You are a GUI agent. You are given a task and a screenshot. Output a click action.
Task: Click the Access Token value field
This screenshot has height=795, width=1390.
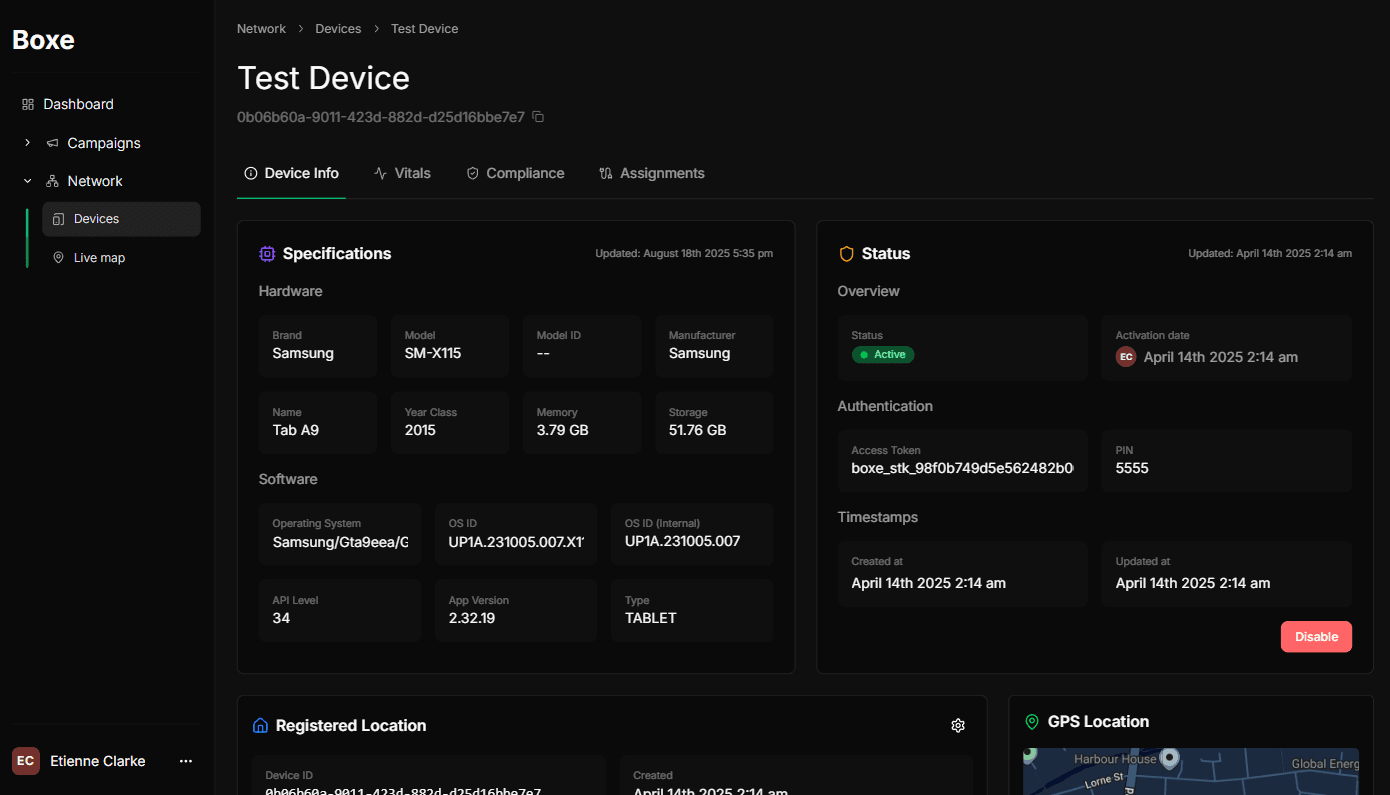962,468
